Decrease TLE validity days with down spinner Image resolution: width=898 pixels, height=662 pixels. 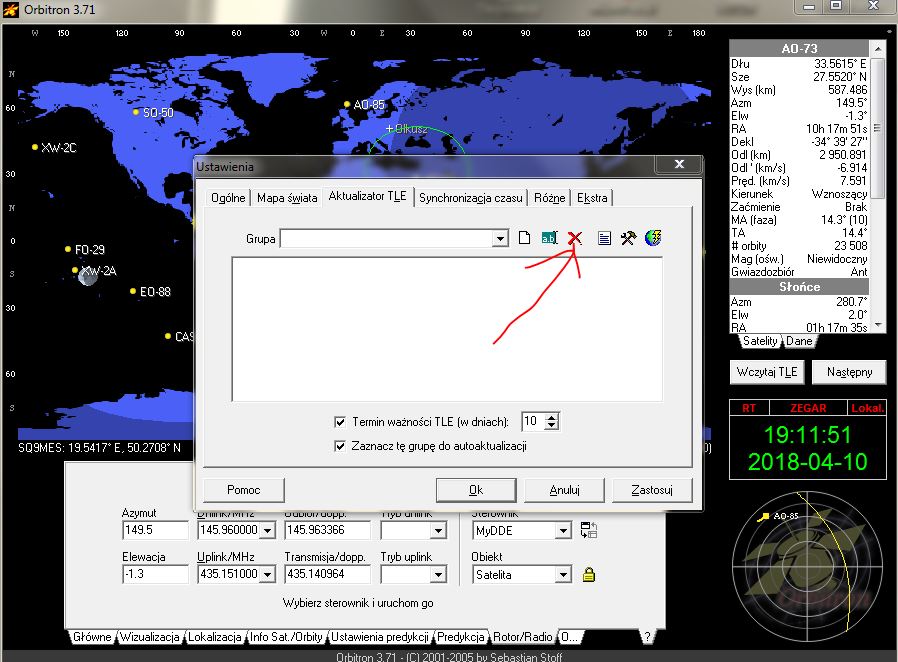click(551, 425)
